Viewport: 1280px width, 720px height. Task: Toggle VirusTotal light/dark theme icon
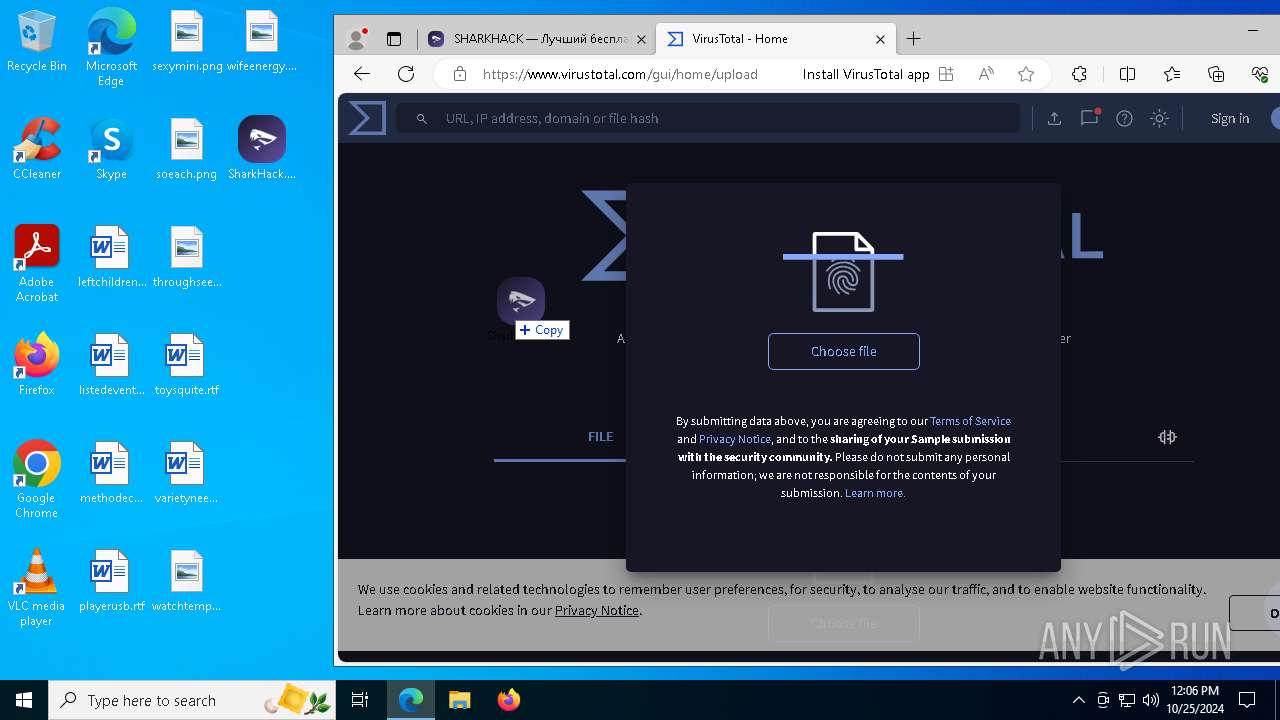point(1159,118)
